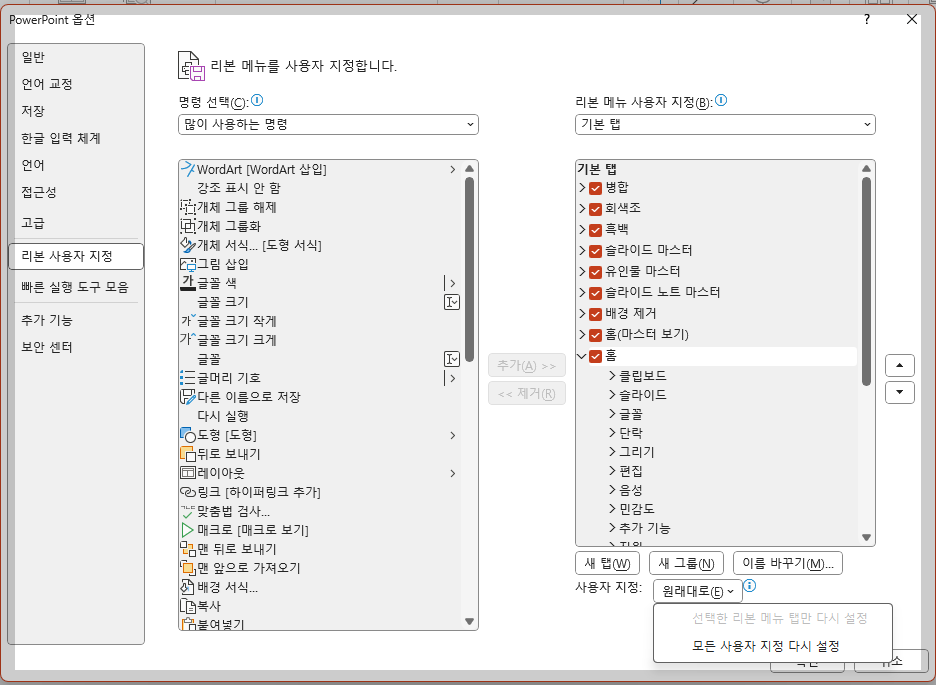Click the 글꼴 크기 크게 icon
This screenshot has width=936, height=685.
[x=188, y=340]
